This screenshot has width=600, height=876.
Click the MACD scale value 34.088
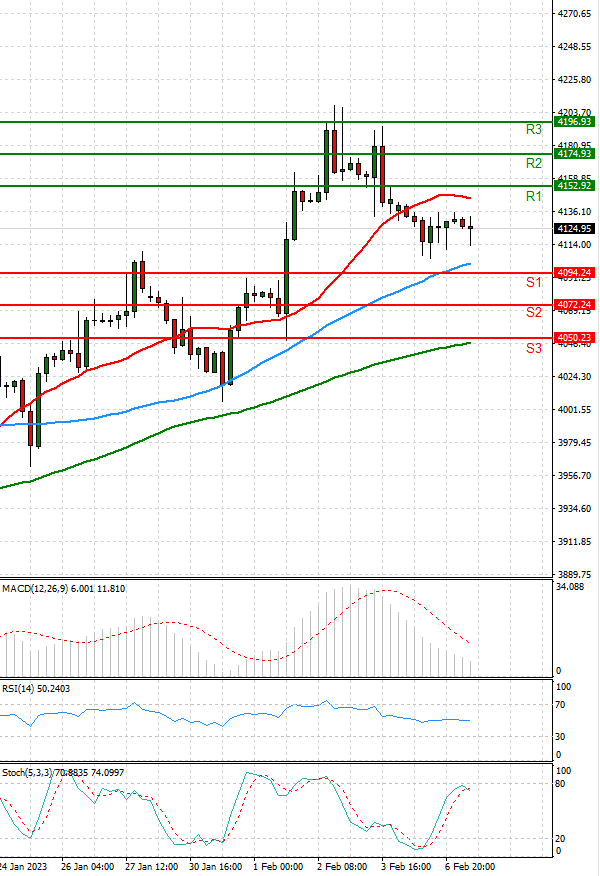coord(570,587)
